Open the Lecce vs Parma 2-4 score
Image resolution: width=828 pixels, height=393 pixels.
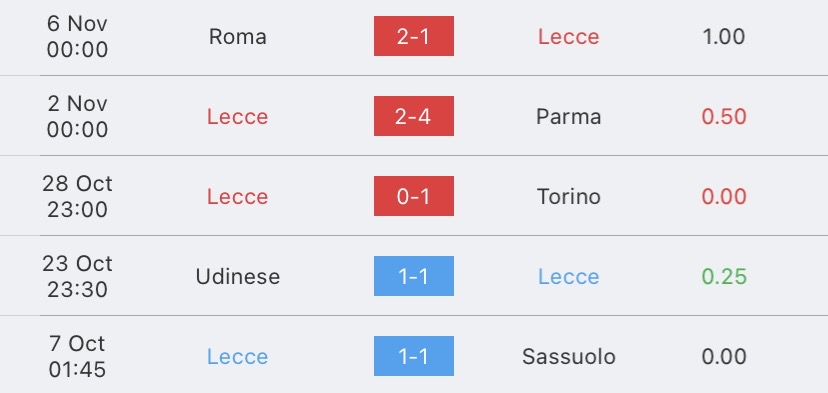(413, 116)
